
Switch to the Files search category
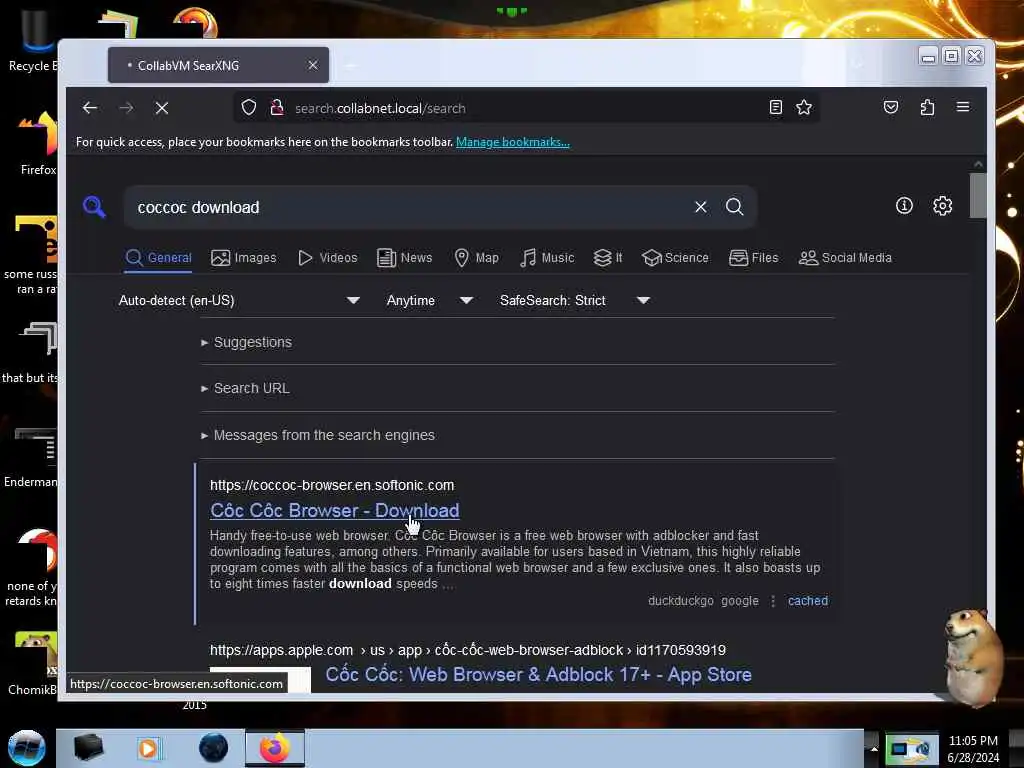tap(753, 257)
